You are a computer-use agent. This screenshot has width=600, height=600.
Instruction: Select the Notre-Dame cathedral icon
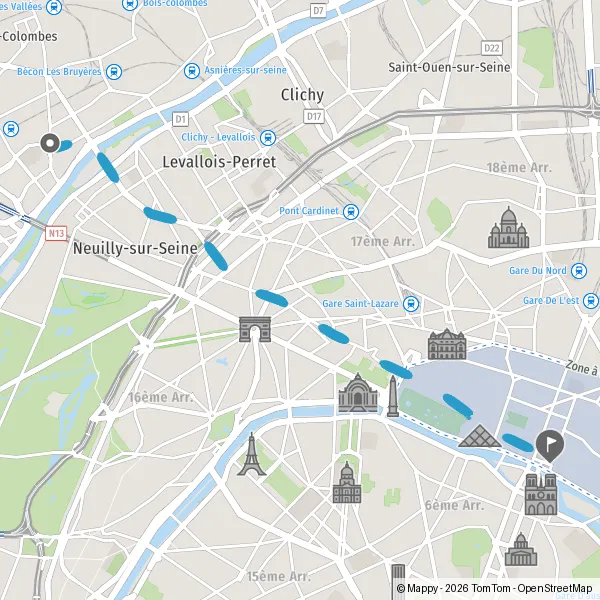(541, 494)
